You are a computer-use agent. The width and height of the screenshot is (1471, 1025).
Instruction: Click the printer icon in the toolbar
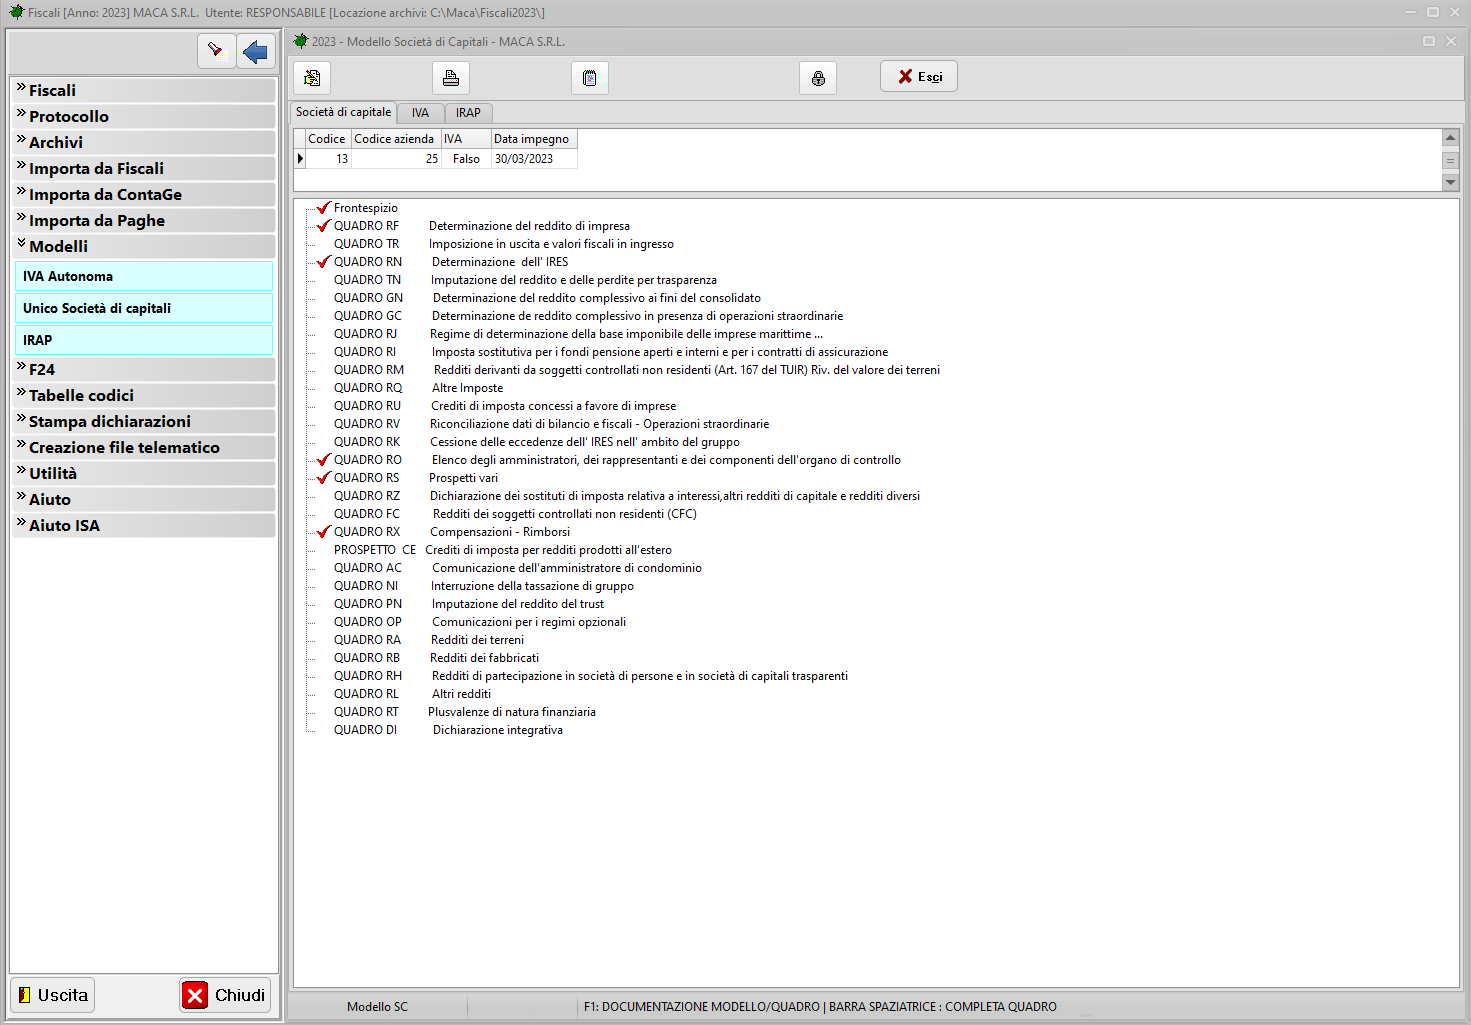(451, 78)
